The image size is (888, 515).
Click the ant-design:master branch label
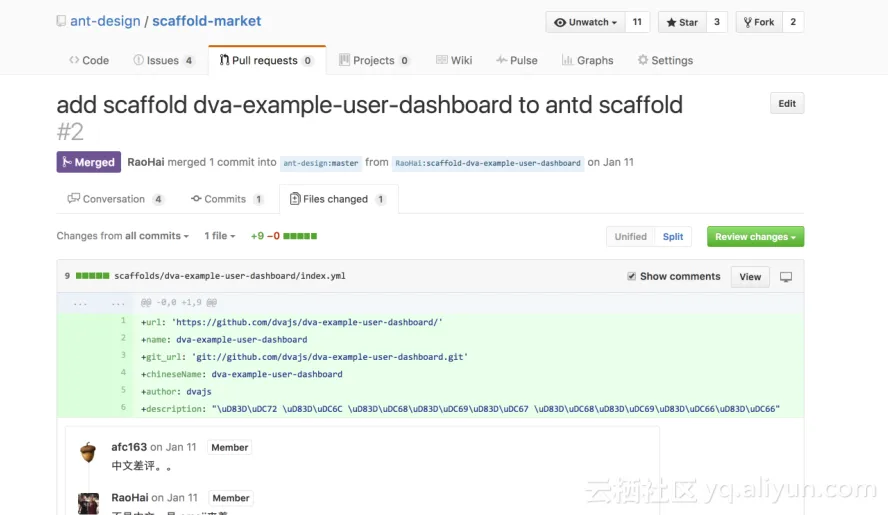click(x=321, y=163)
